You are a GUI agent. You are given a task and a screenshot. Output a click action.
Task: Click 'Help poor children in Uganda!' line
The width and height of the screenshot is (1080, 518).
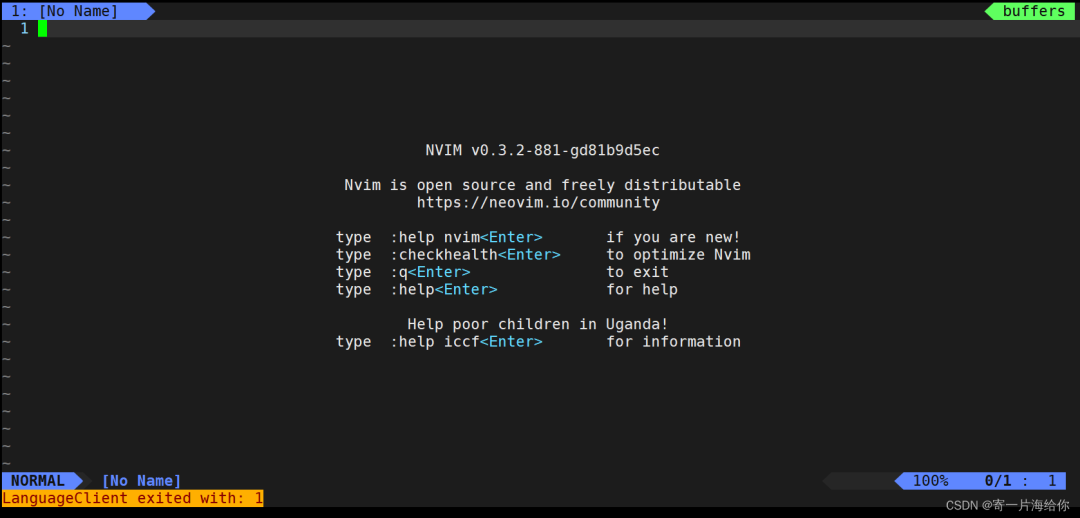pos(538,324)
